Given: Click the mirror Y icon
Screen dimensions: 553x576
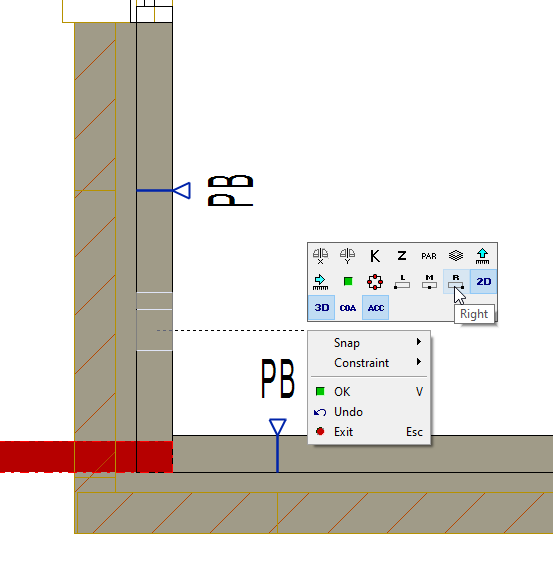Looking at the screenshot, I should point(348,256).
